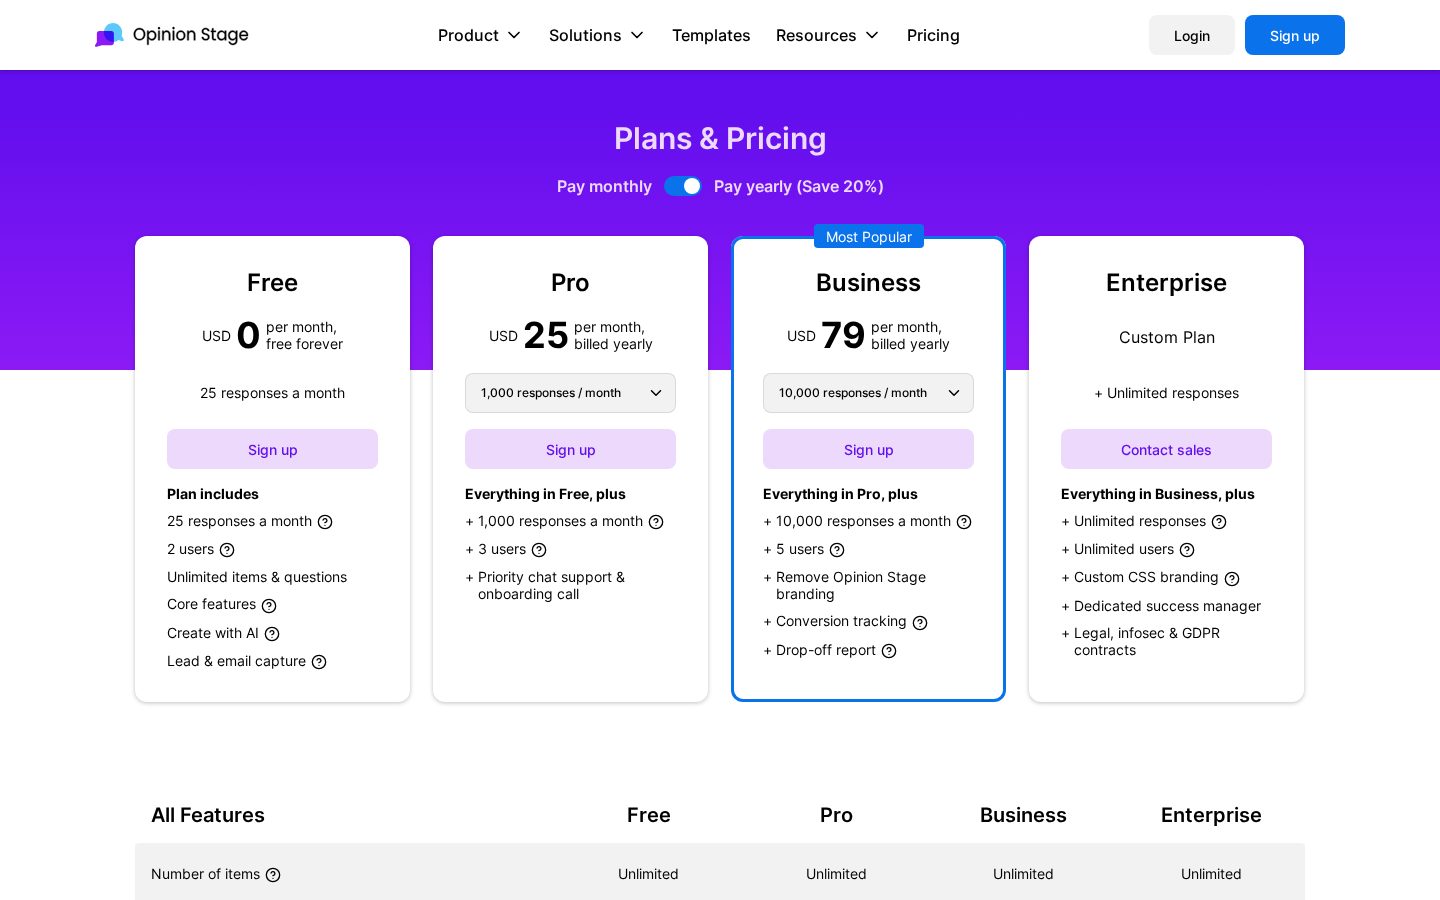
Task: Open help icon next to Number of items
Action: pos(273,875)
